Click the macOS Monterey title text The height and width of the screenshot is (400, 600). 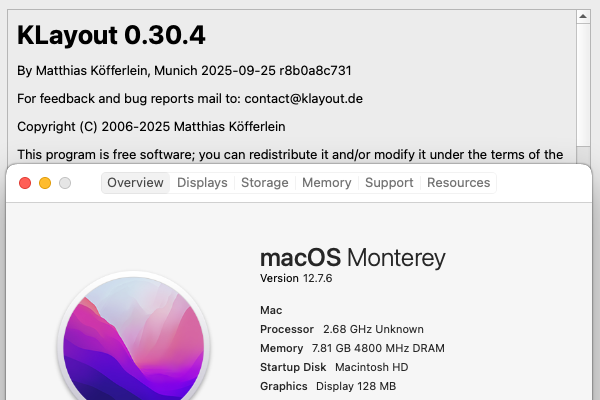point(352,257)
